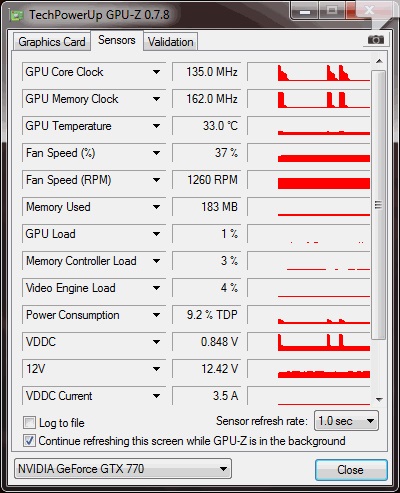Minimize the GPU-Z window
The image size is (400, 493).
(x=304, y=12)
